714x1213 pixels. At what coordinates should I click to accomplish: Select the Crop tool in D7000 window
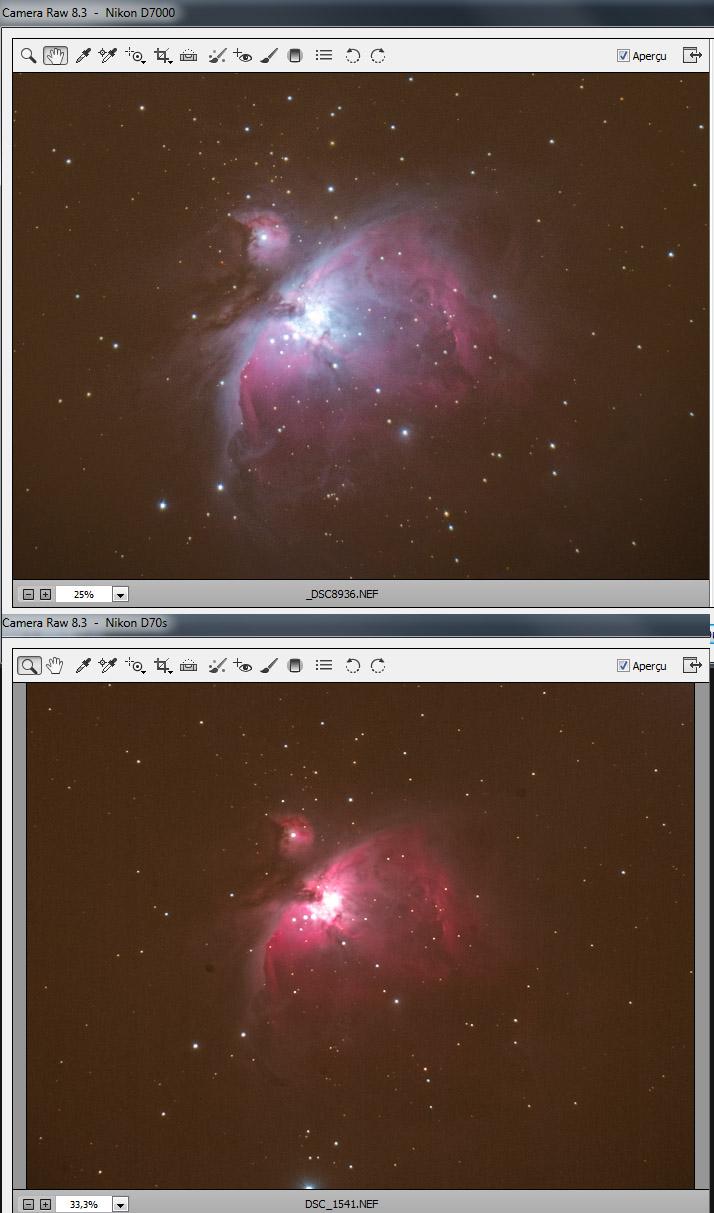[x=162, y=56]
